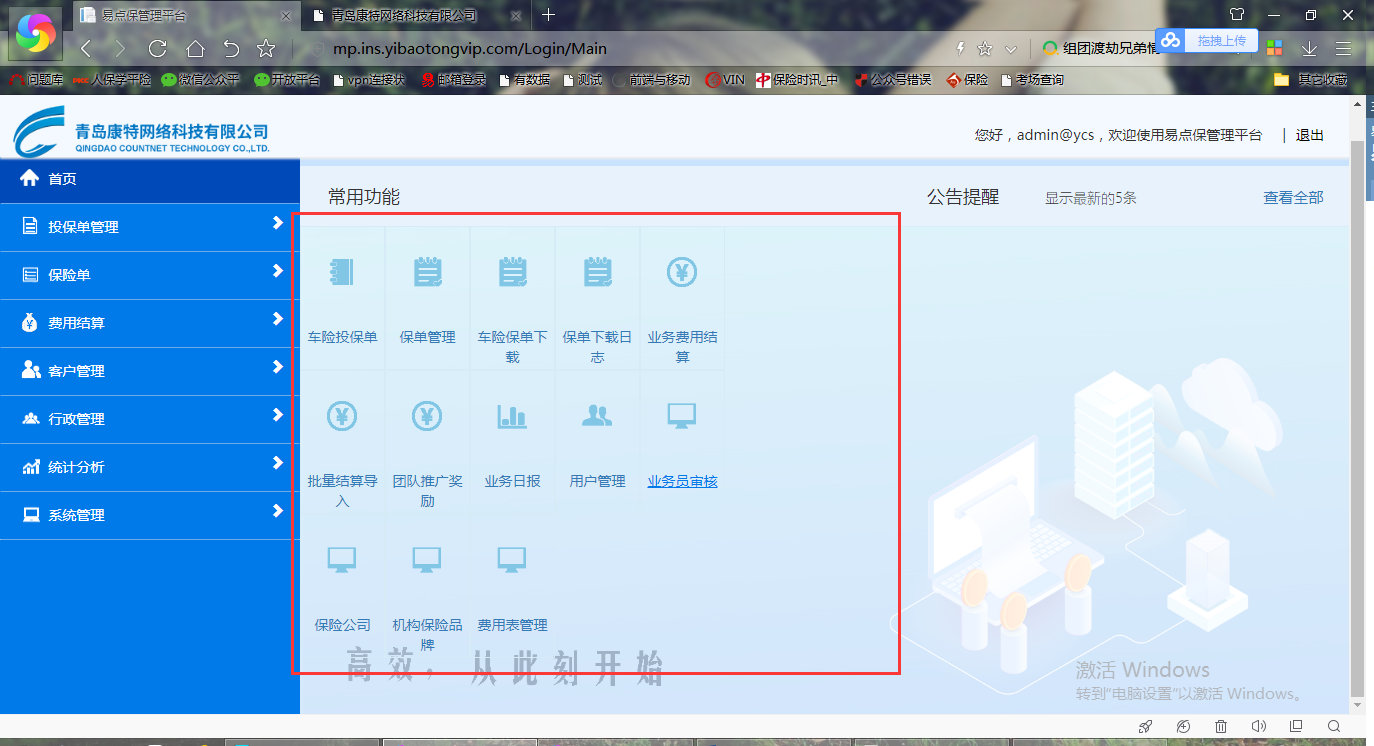Open the 其它收藏 bookmarks folder
Viewport: 1374px width, 746px height.
pos(1312,80)
